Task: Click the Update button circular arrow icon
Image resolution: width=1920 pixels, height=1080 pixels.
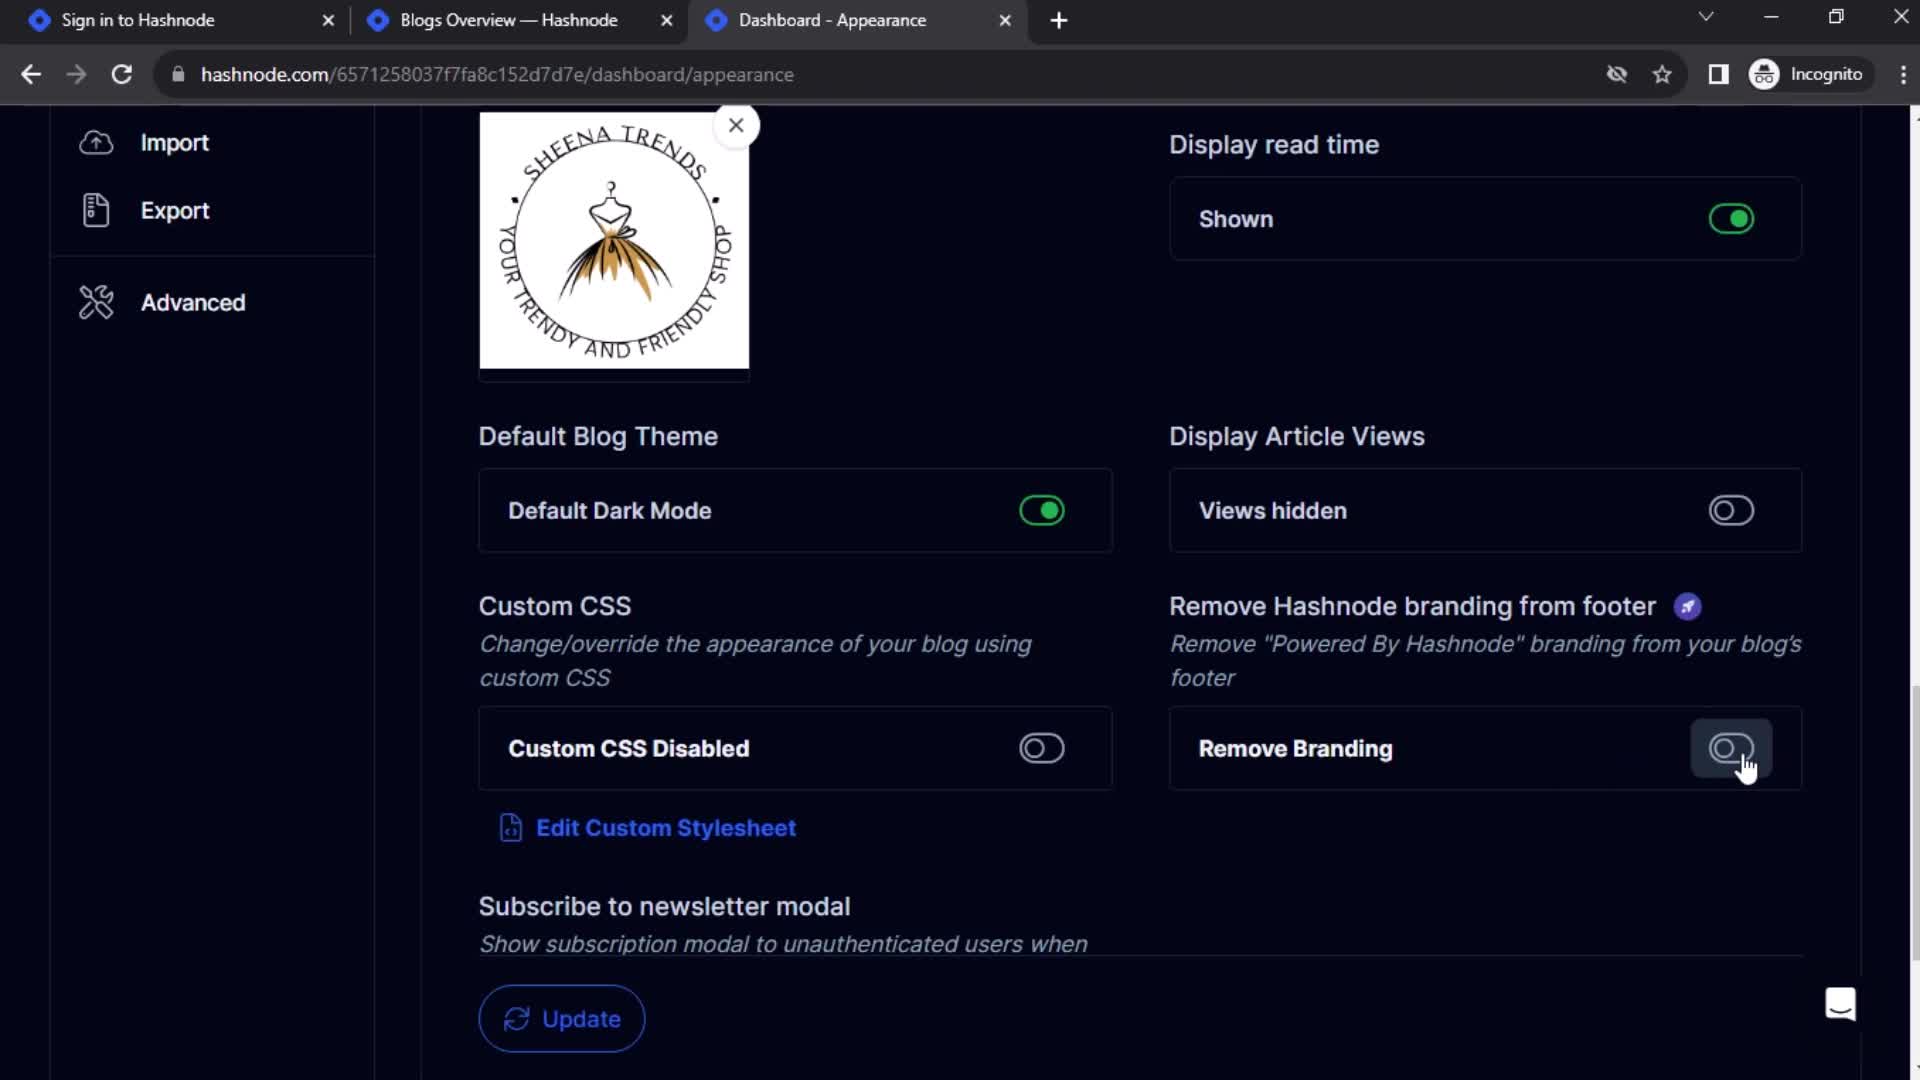Action: coord(516,1018)
